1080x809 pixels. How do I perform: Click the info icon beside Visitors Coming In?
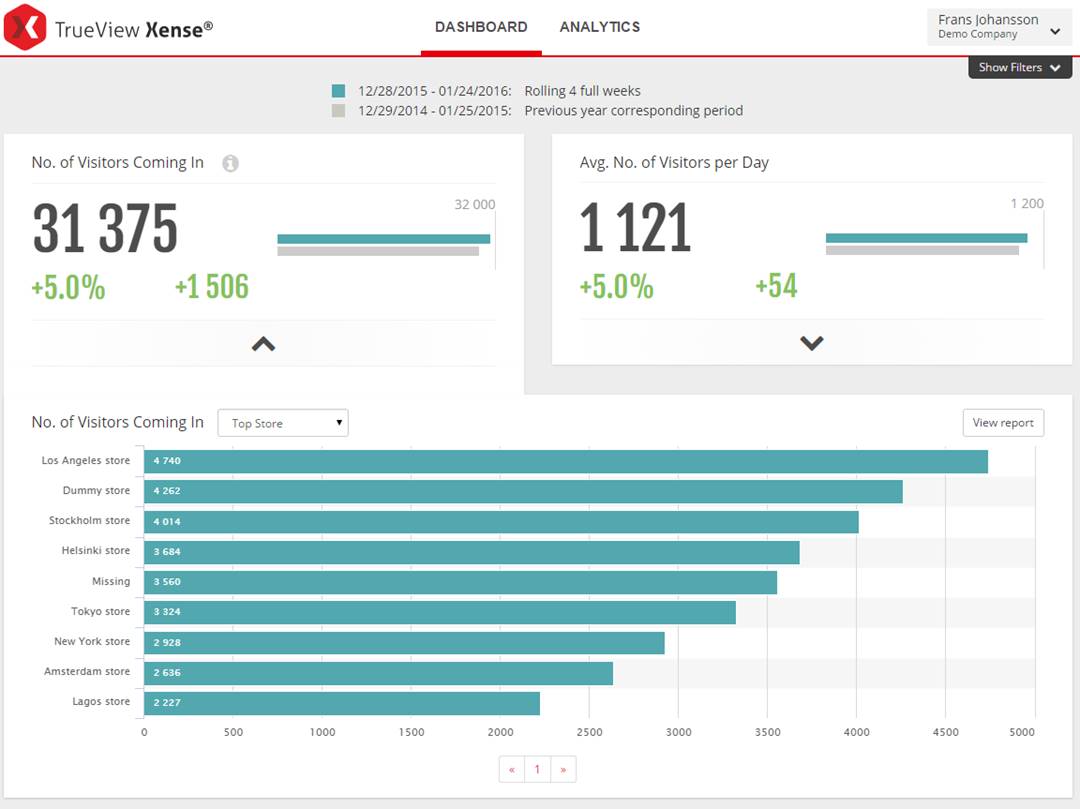(230, 163)
